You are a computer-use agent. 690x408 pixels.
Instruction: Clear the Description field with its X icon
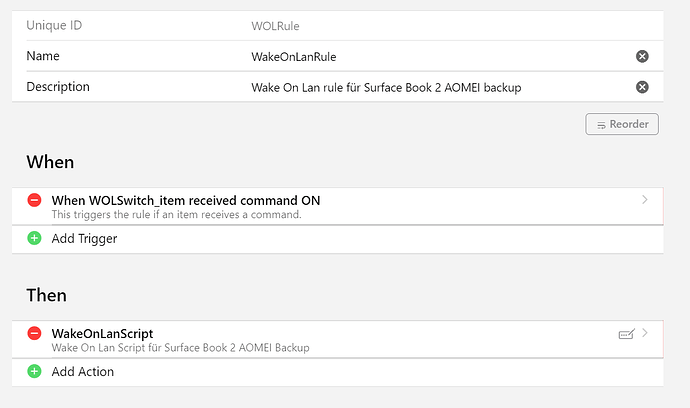point(642,87)
